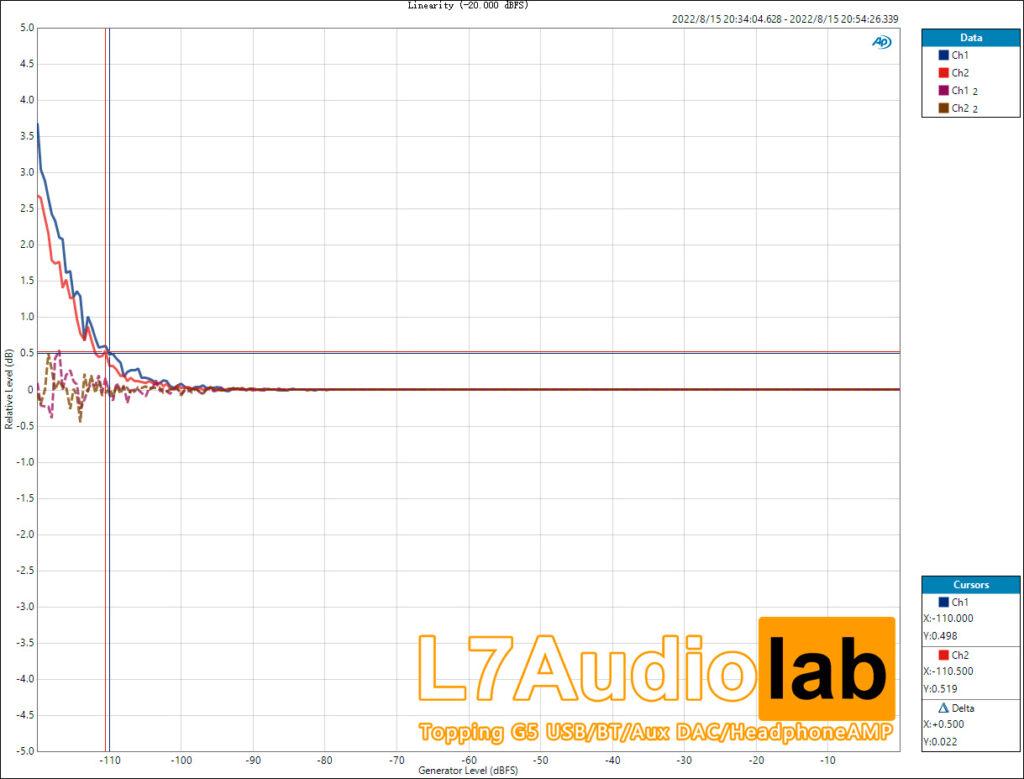Expand the Cursors panel header
This screenshot has height=779, width=1024.
[969, 584]
